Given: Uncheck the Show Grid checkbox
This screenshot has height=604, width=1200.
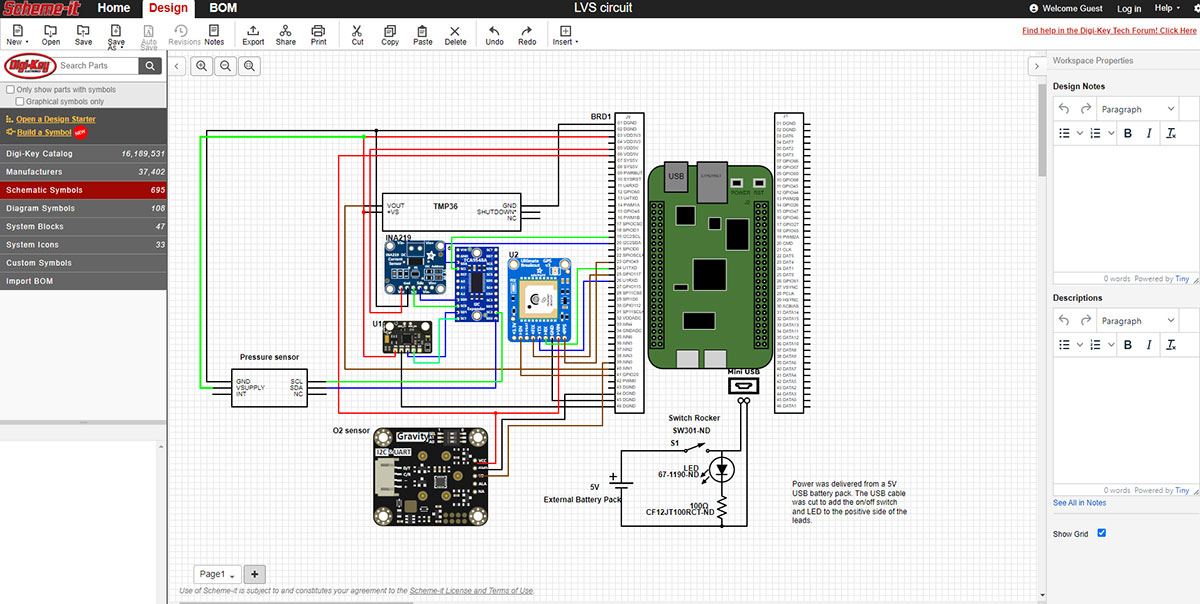Looking at the screenshot, I should coord(1102,533).
